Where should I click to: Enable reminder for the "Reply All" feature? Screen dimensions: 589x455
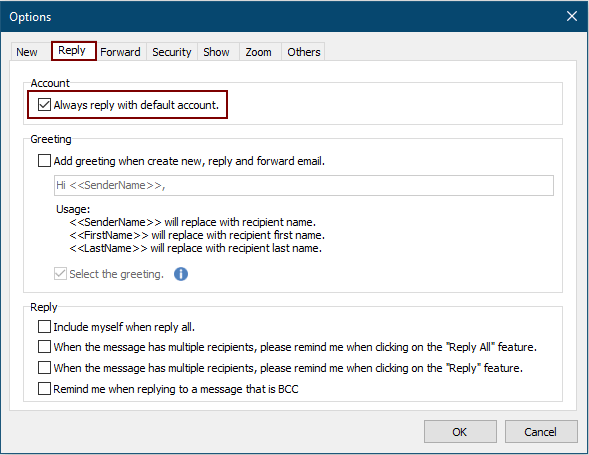point(44,346)
